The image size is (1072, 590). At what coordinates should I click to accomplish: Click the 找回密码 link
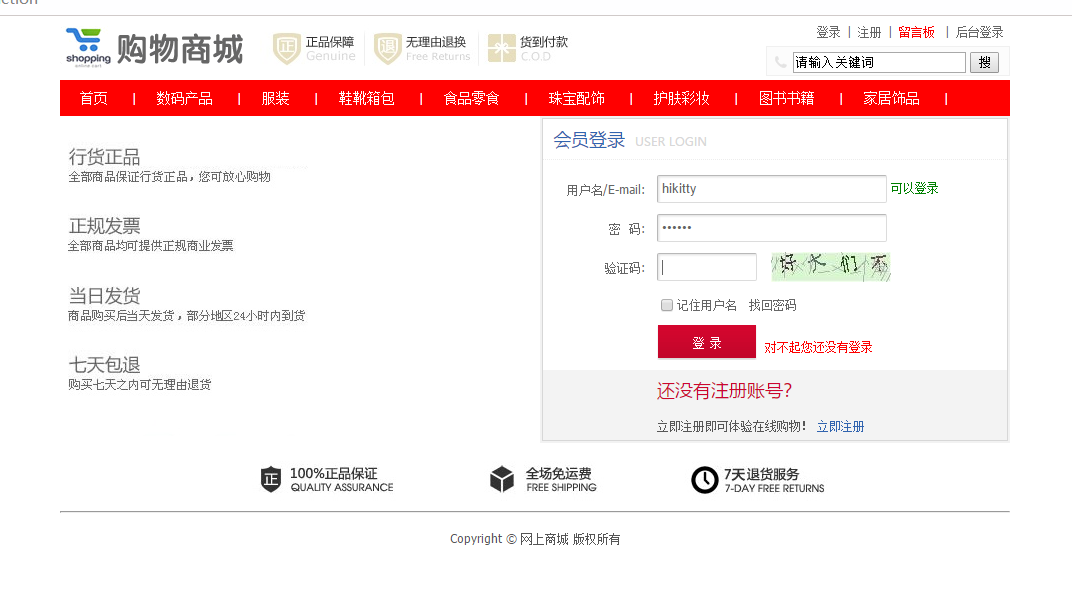click(x=772, y=305)
